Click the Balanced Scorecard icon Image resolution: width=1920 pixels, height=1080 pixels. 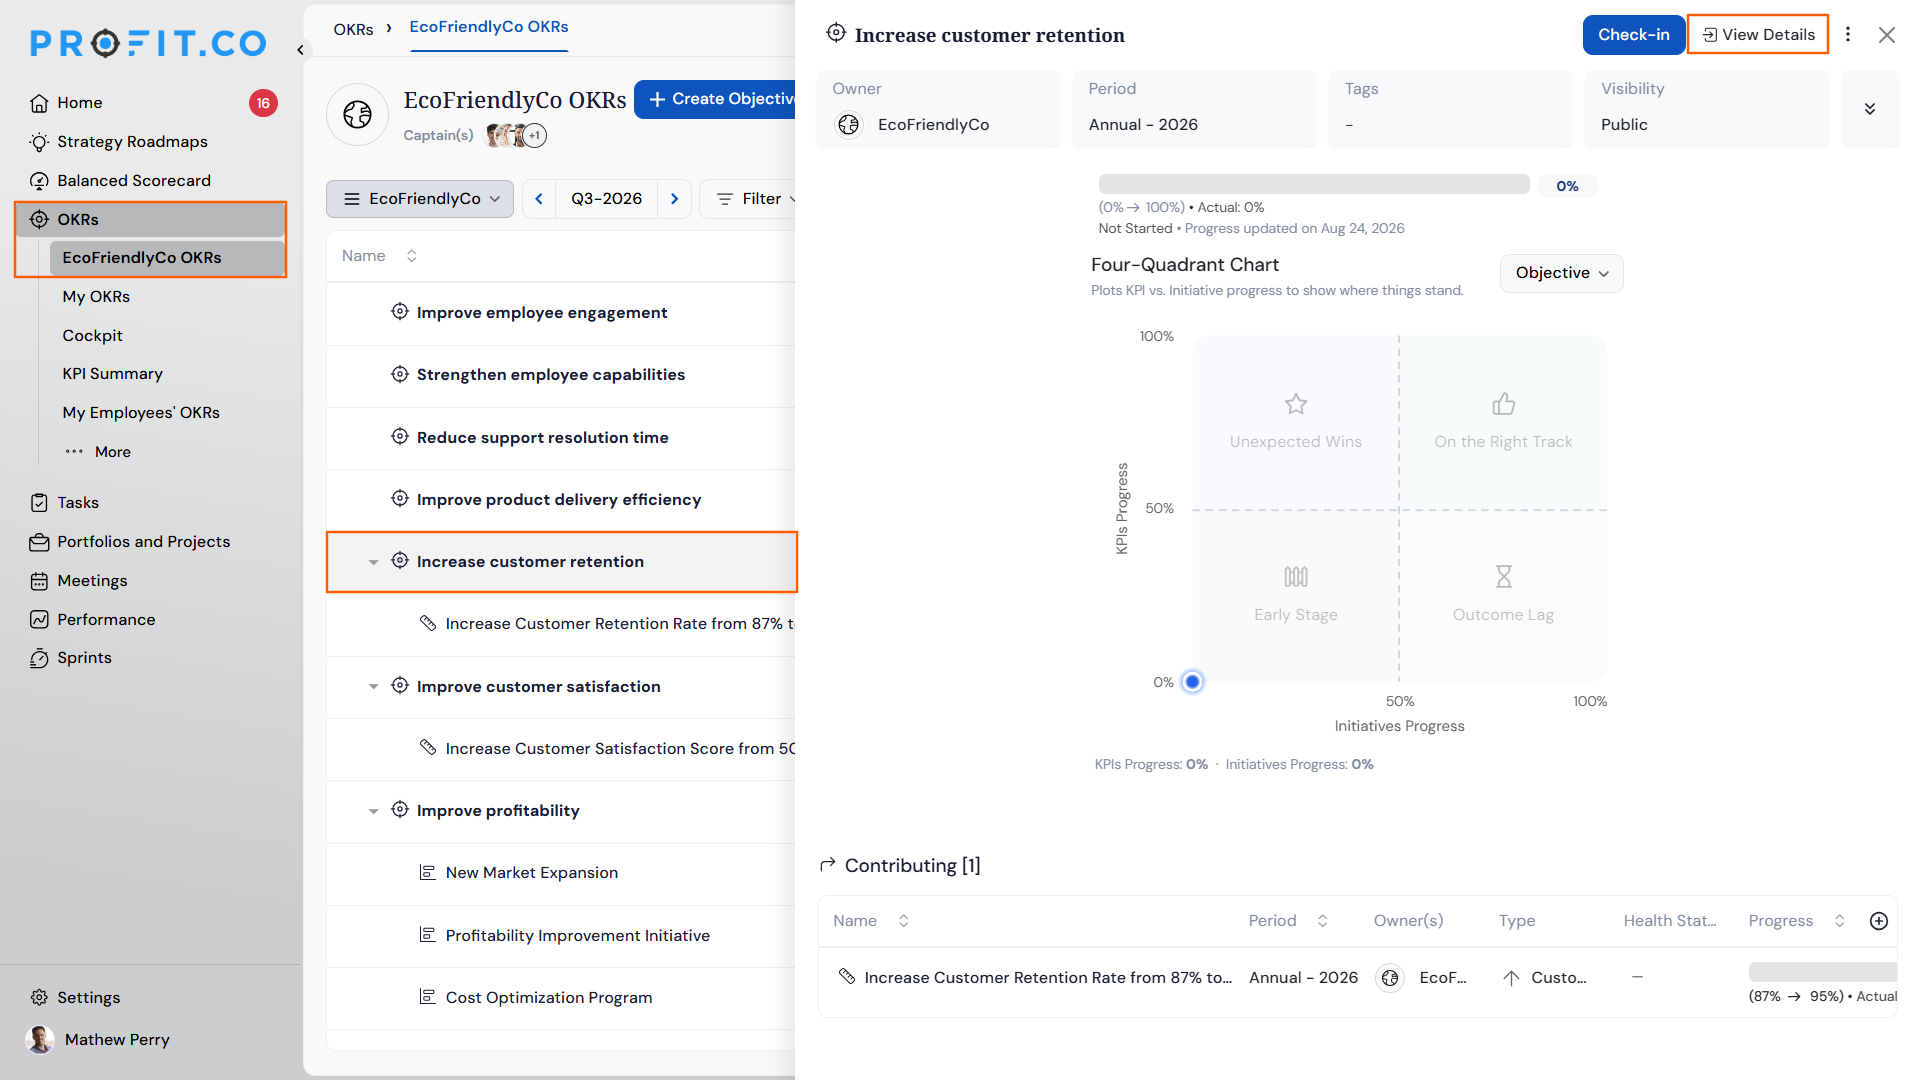(39, 181)
